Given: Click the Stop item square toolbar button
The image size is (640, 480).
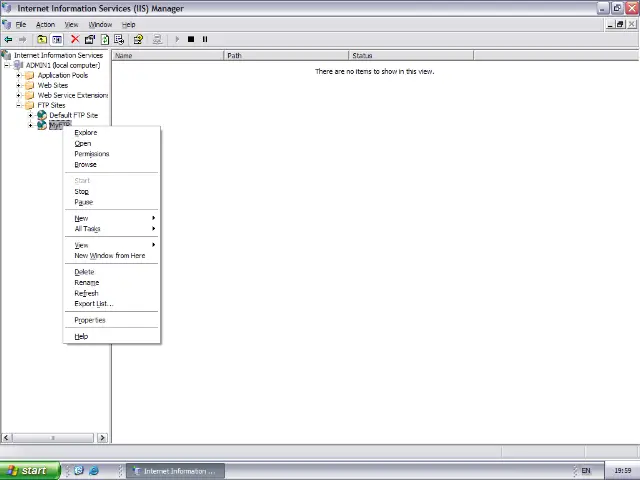Looking at the screenshot, I should click(x=191, y=39).
